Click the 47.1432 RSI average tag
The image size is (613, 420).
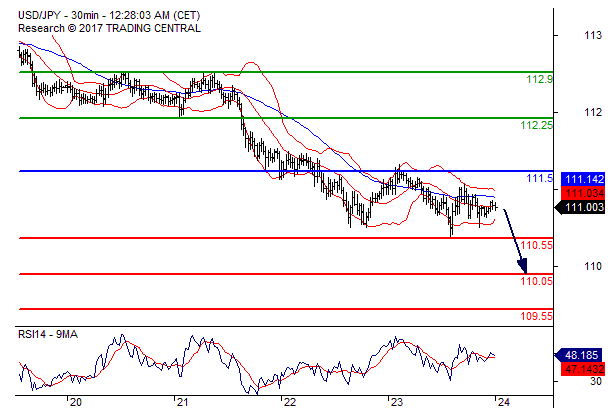583,368
